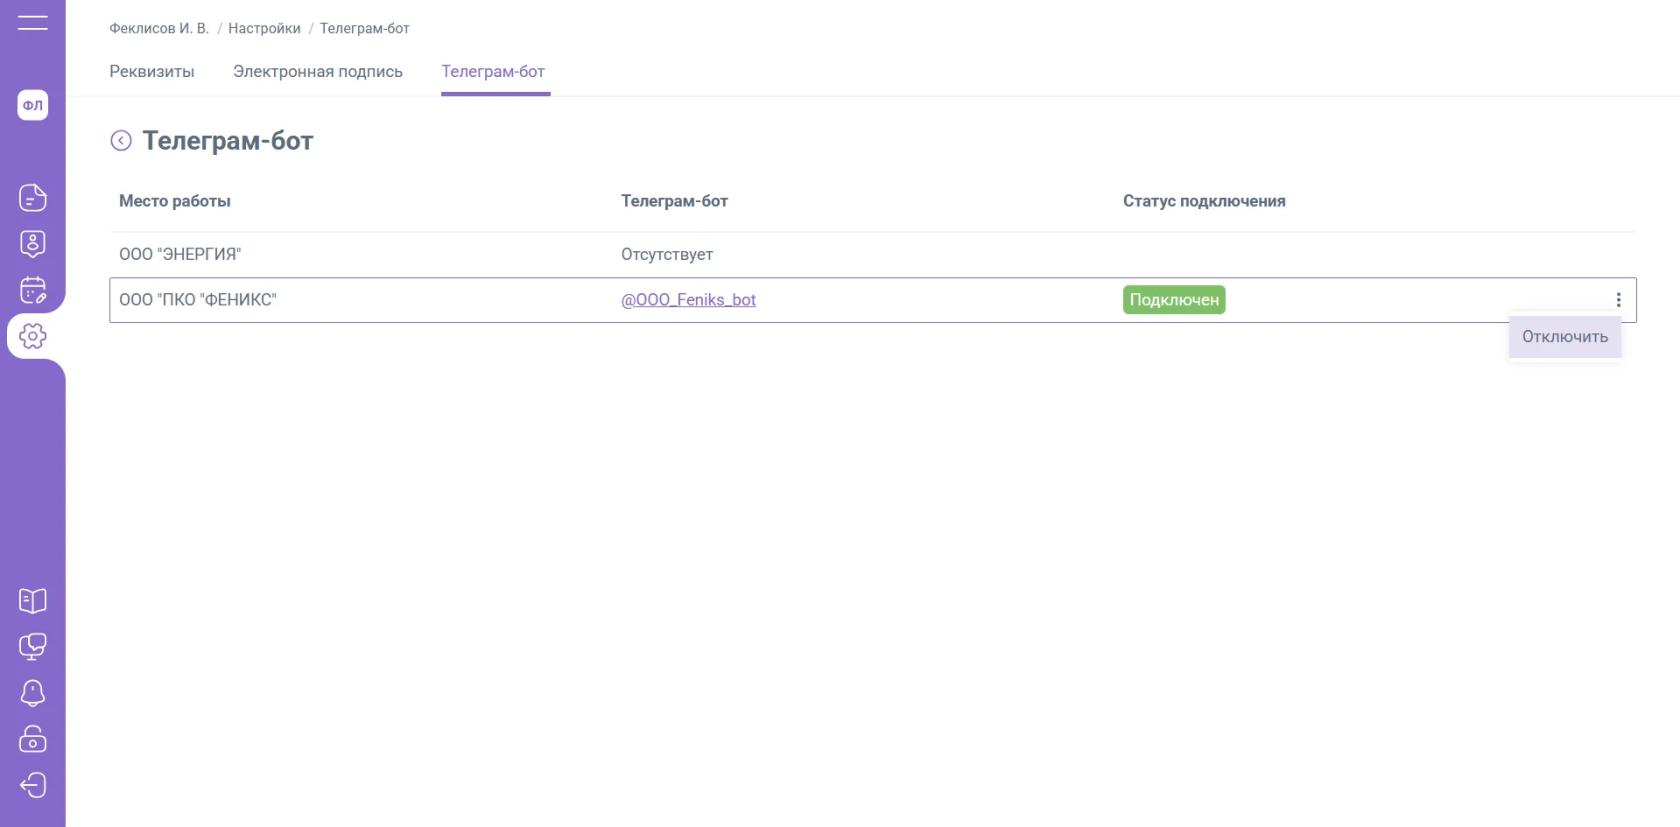Select the Телеграм-бот tab
Viewport: 1680px width, 827px height.
[493, 72]
